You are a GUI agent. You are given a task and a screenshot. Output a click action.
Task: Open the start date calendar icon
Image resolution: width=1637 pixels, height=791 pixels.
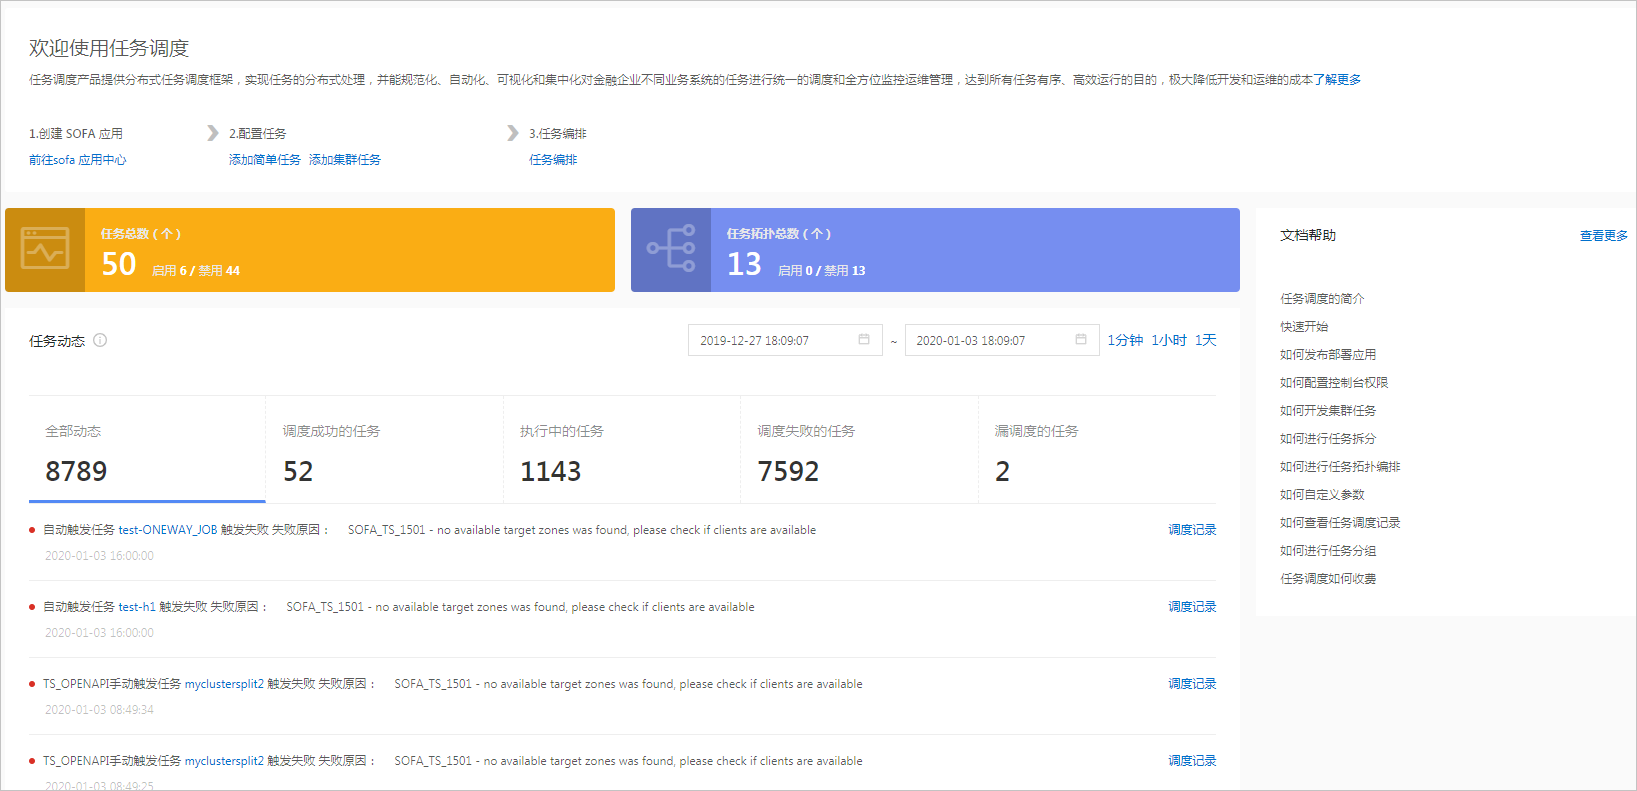coord(864,340)
